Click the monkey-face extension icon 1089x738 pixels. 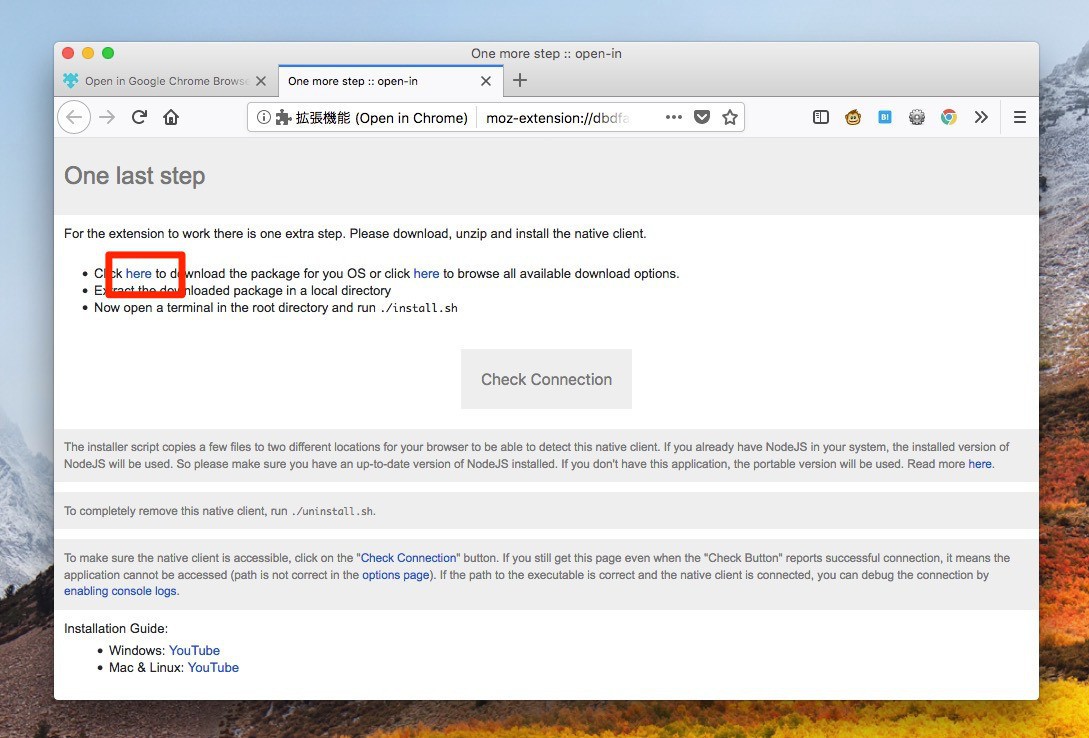(x=853, y=117)
